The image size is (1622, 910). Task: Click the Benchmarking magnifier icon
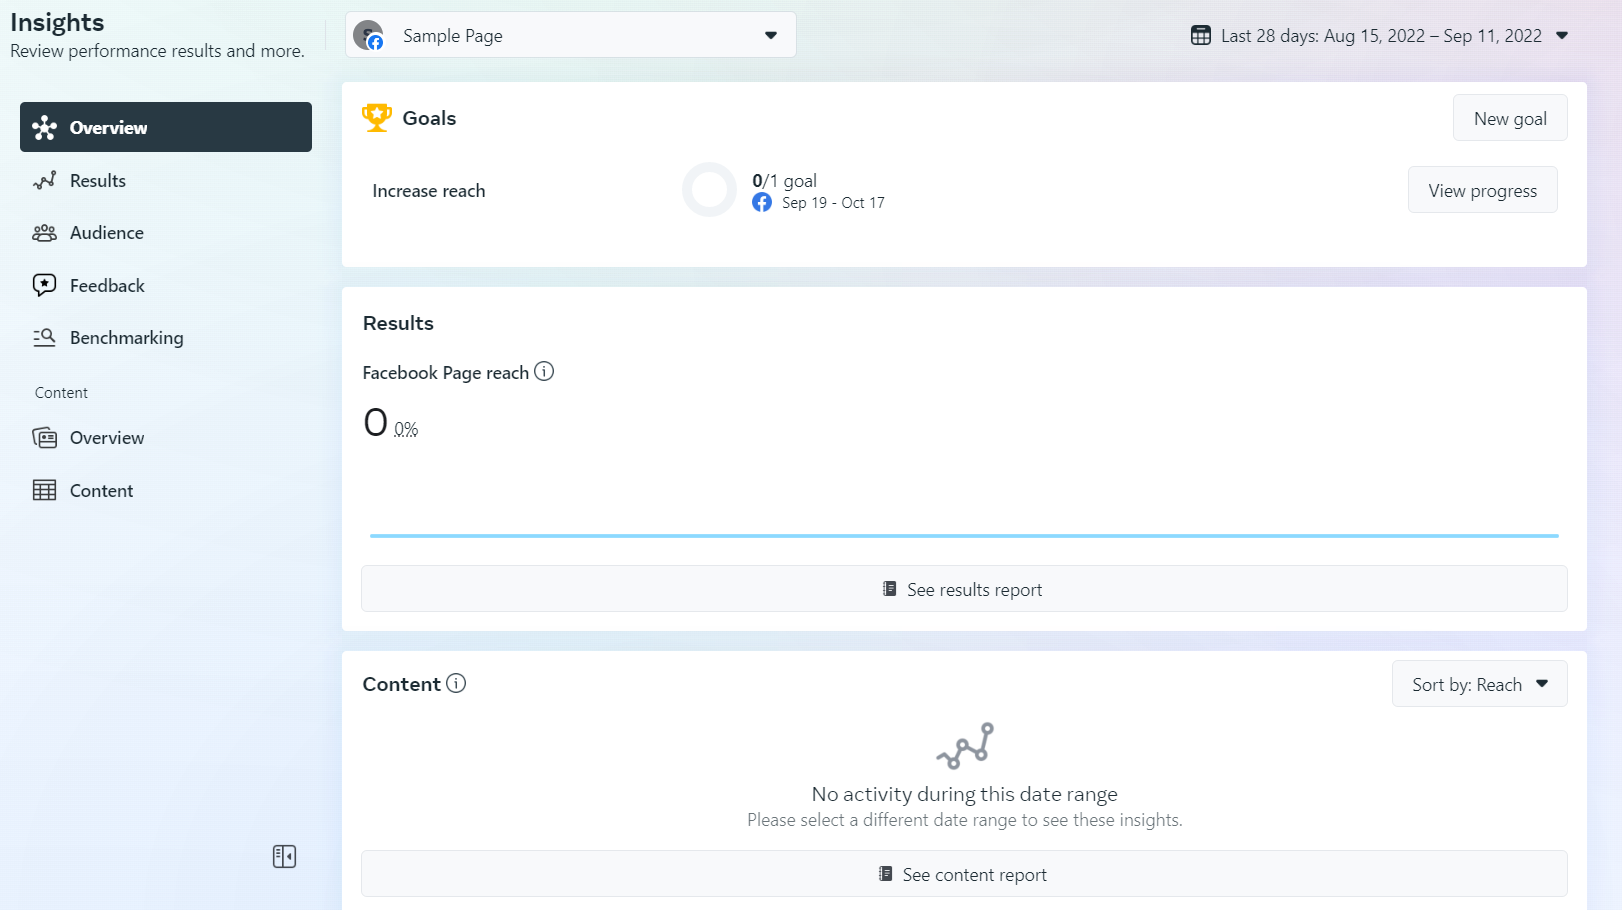coord(44,338)
